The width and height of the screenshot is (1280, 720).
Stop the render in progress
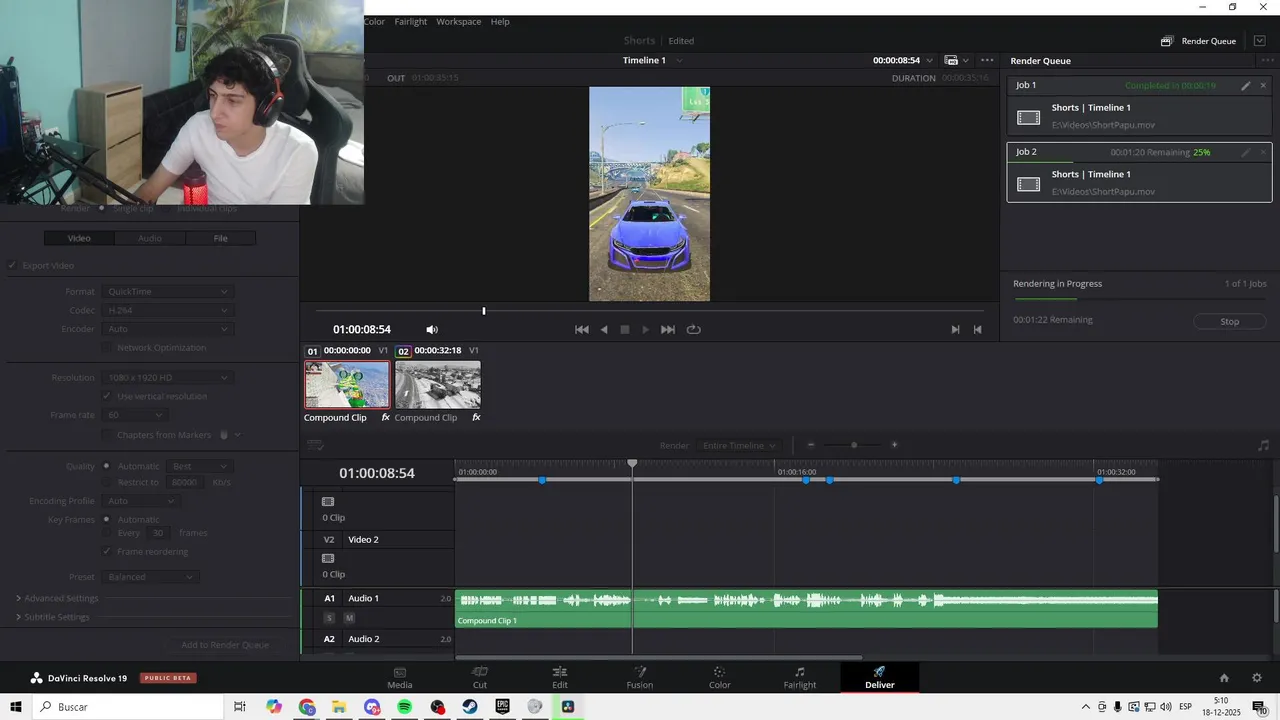[1230, 321]
